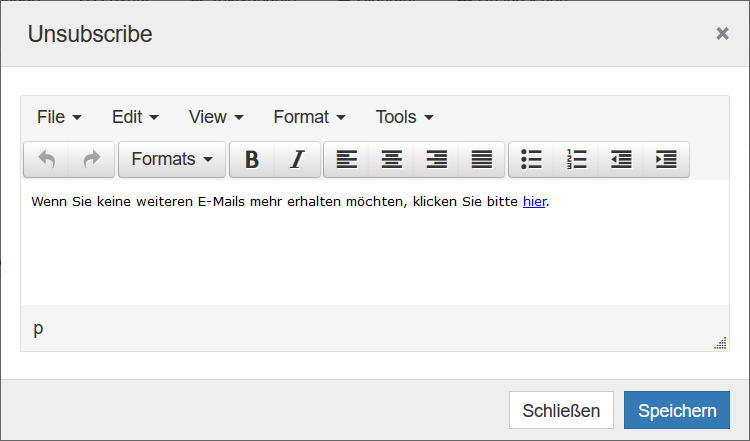Toggle italic text formatting
This screenshot has height=441, width=750.
(x=297, y=159)
